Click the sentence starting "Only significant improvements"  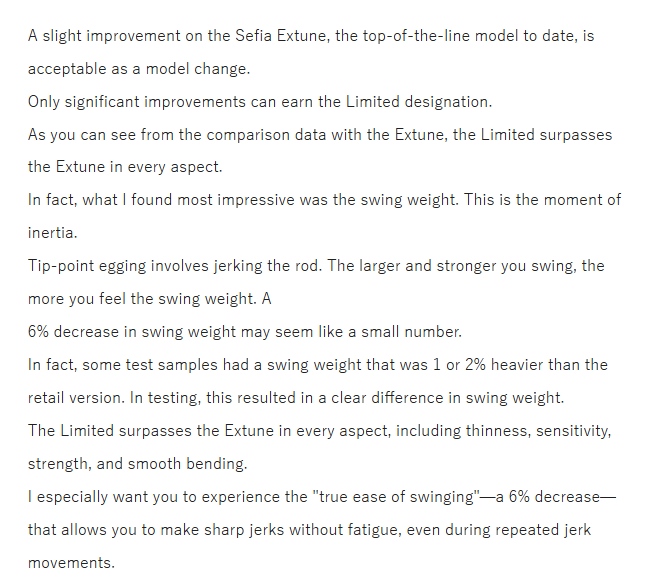[260, 103]
